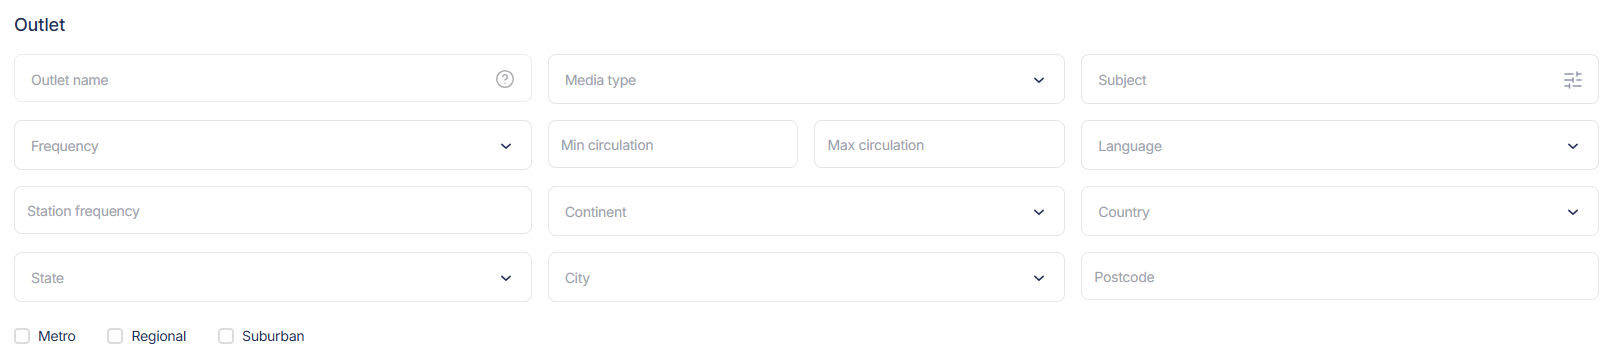Click into the Postcode field
The image size is (1614, 363).
click(x=1340, y=276)
